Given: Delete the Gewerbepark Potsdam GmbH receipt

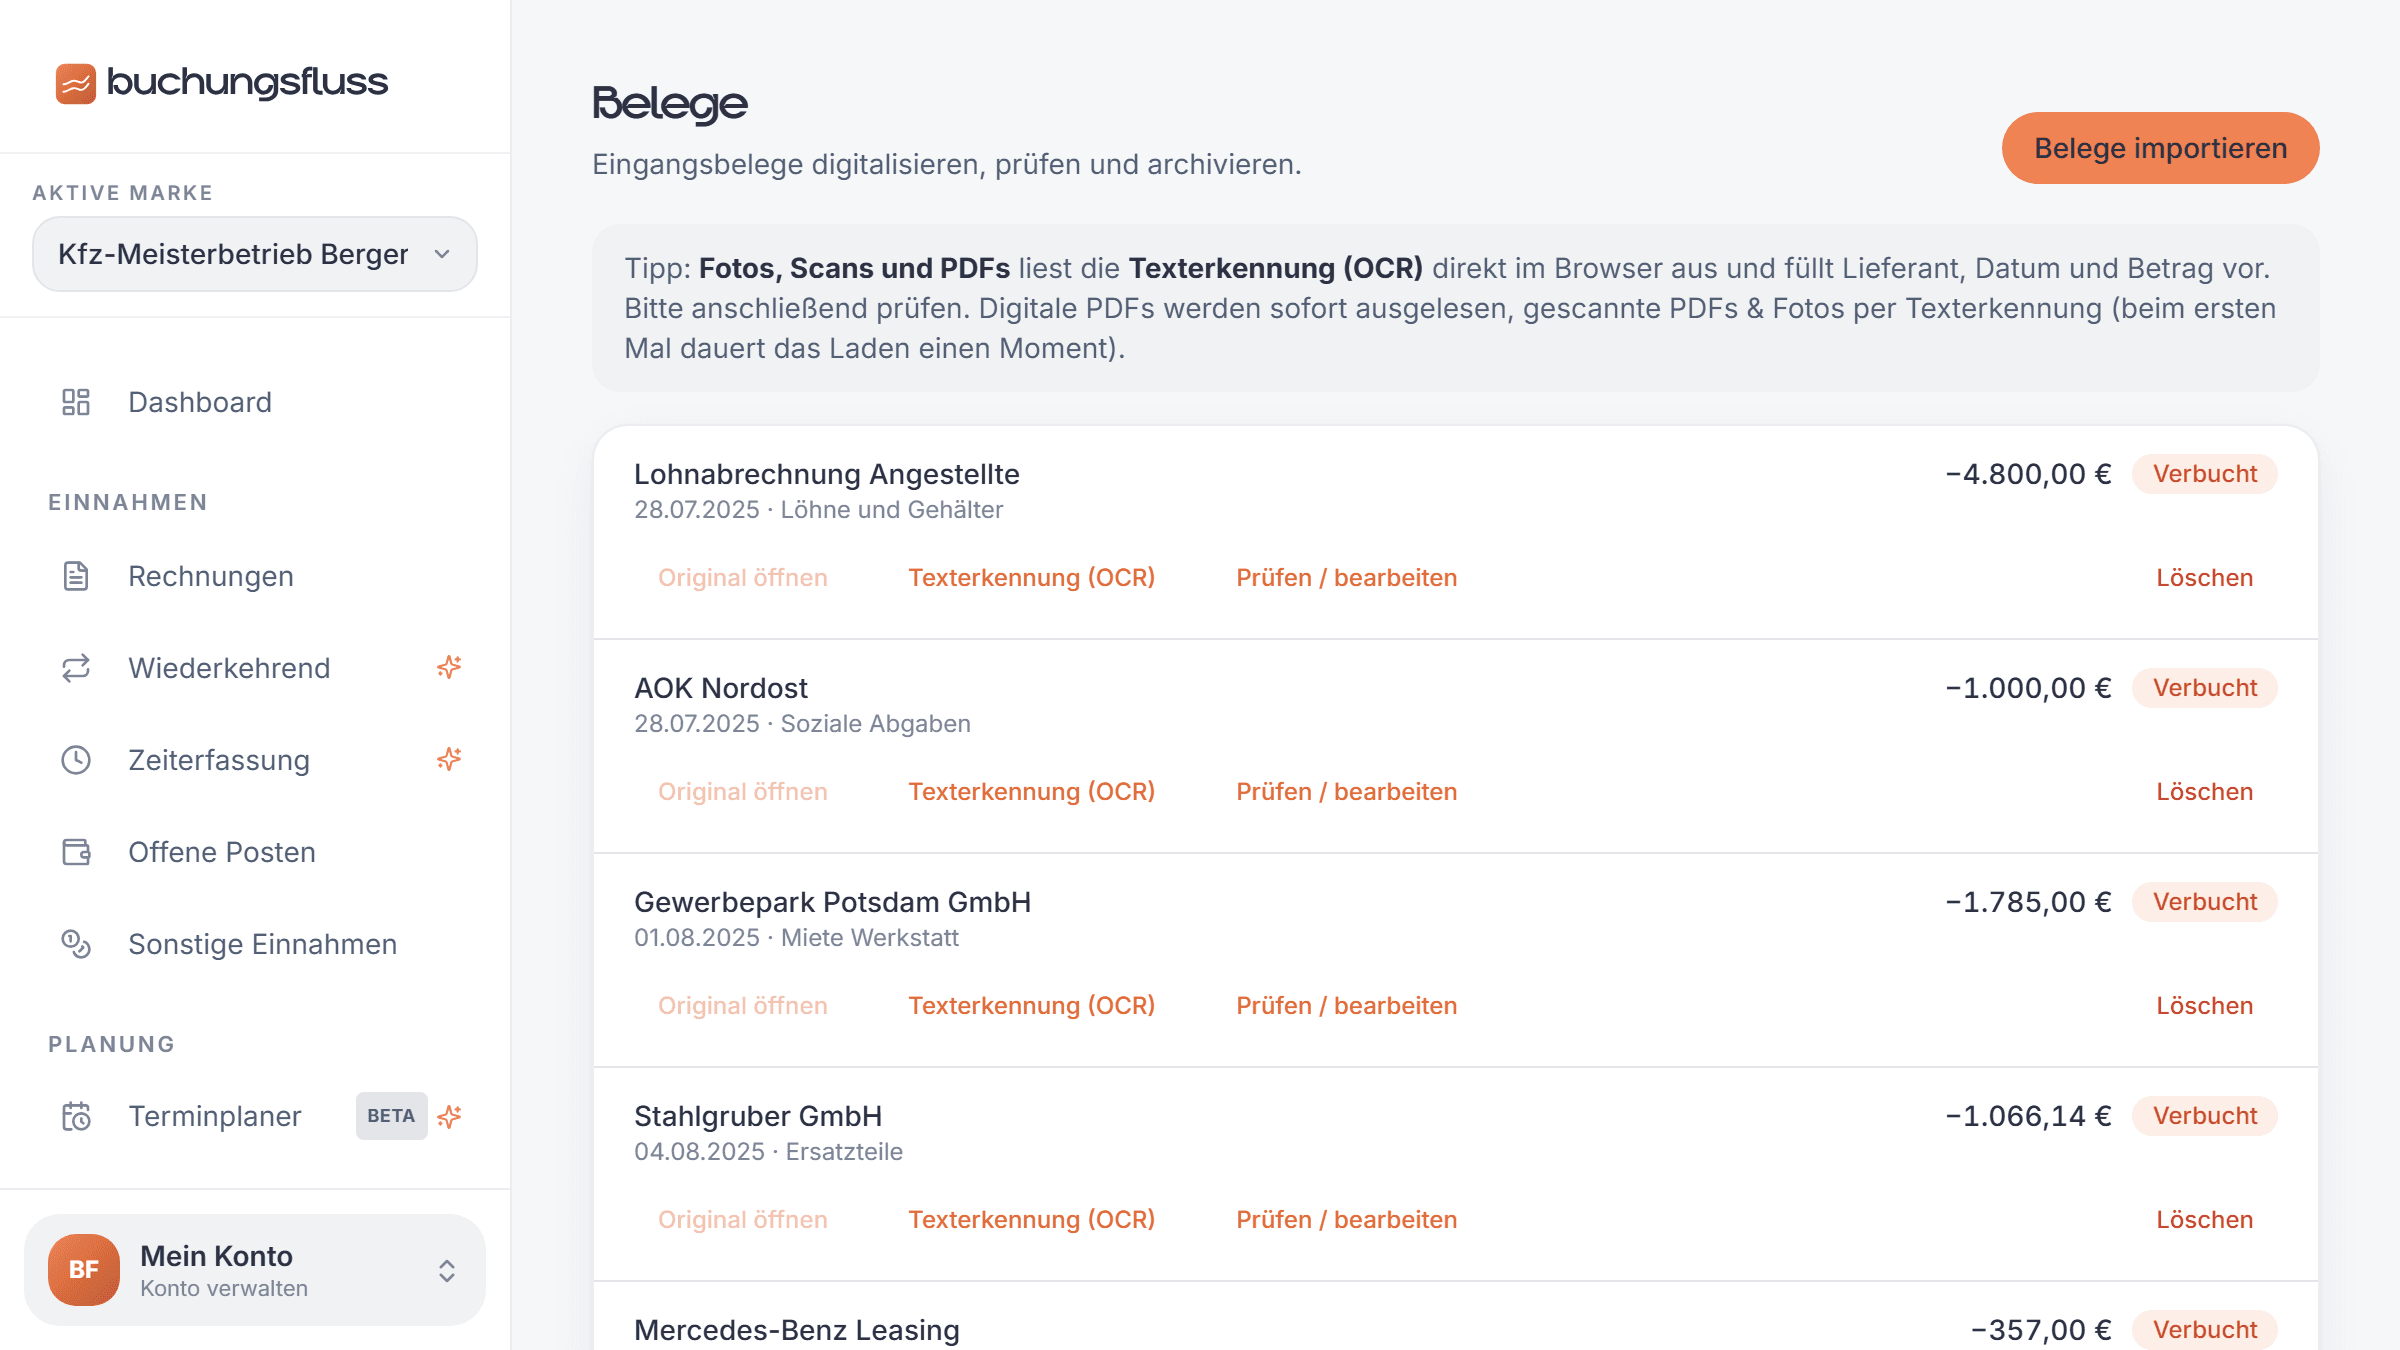Looking at the screenshot, I should (x=2205, y=1006).
